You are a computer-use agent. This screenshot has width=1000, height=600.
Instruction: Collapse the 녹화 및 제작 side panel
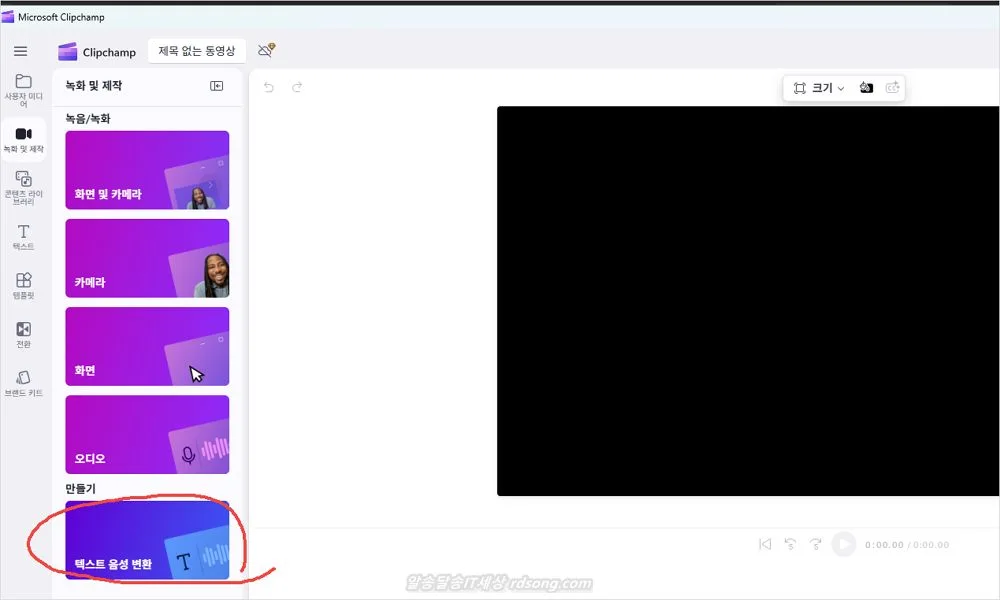click(x=216, y=86)
